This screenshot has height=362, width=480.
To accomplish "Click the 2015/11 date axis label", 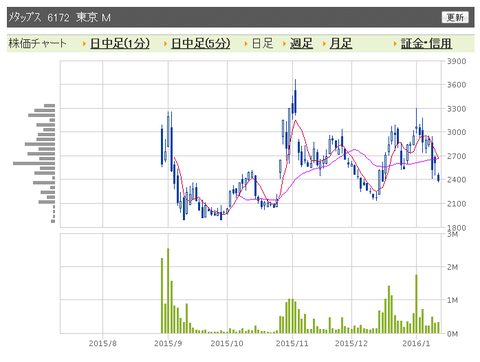I will coord(292,343).
